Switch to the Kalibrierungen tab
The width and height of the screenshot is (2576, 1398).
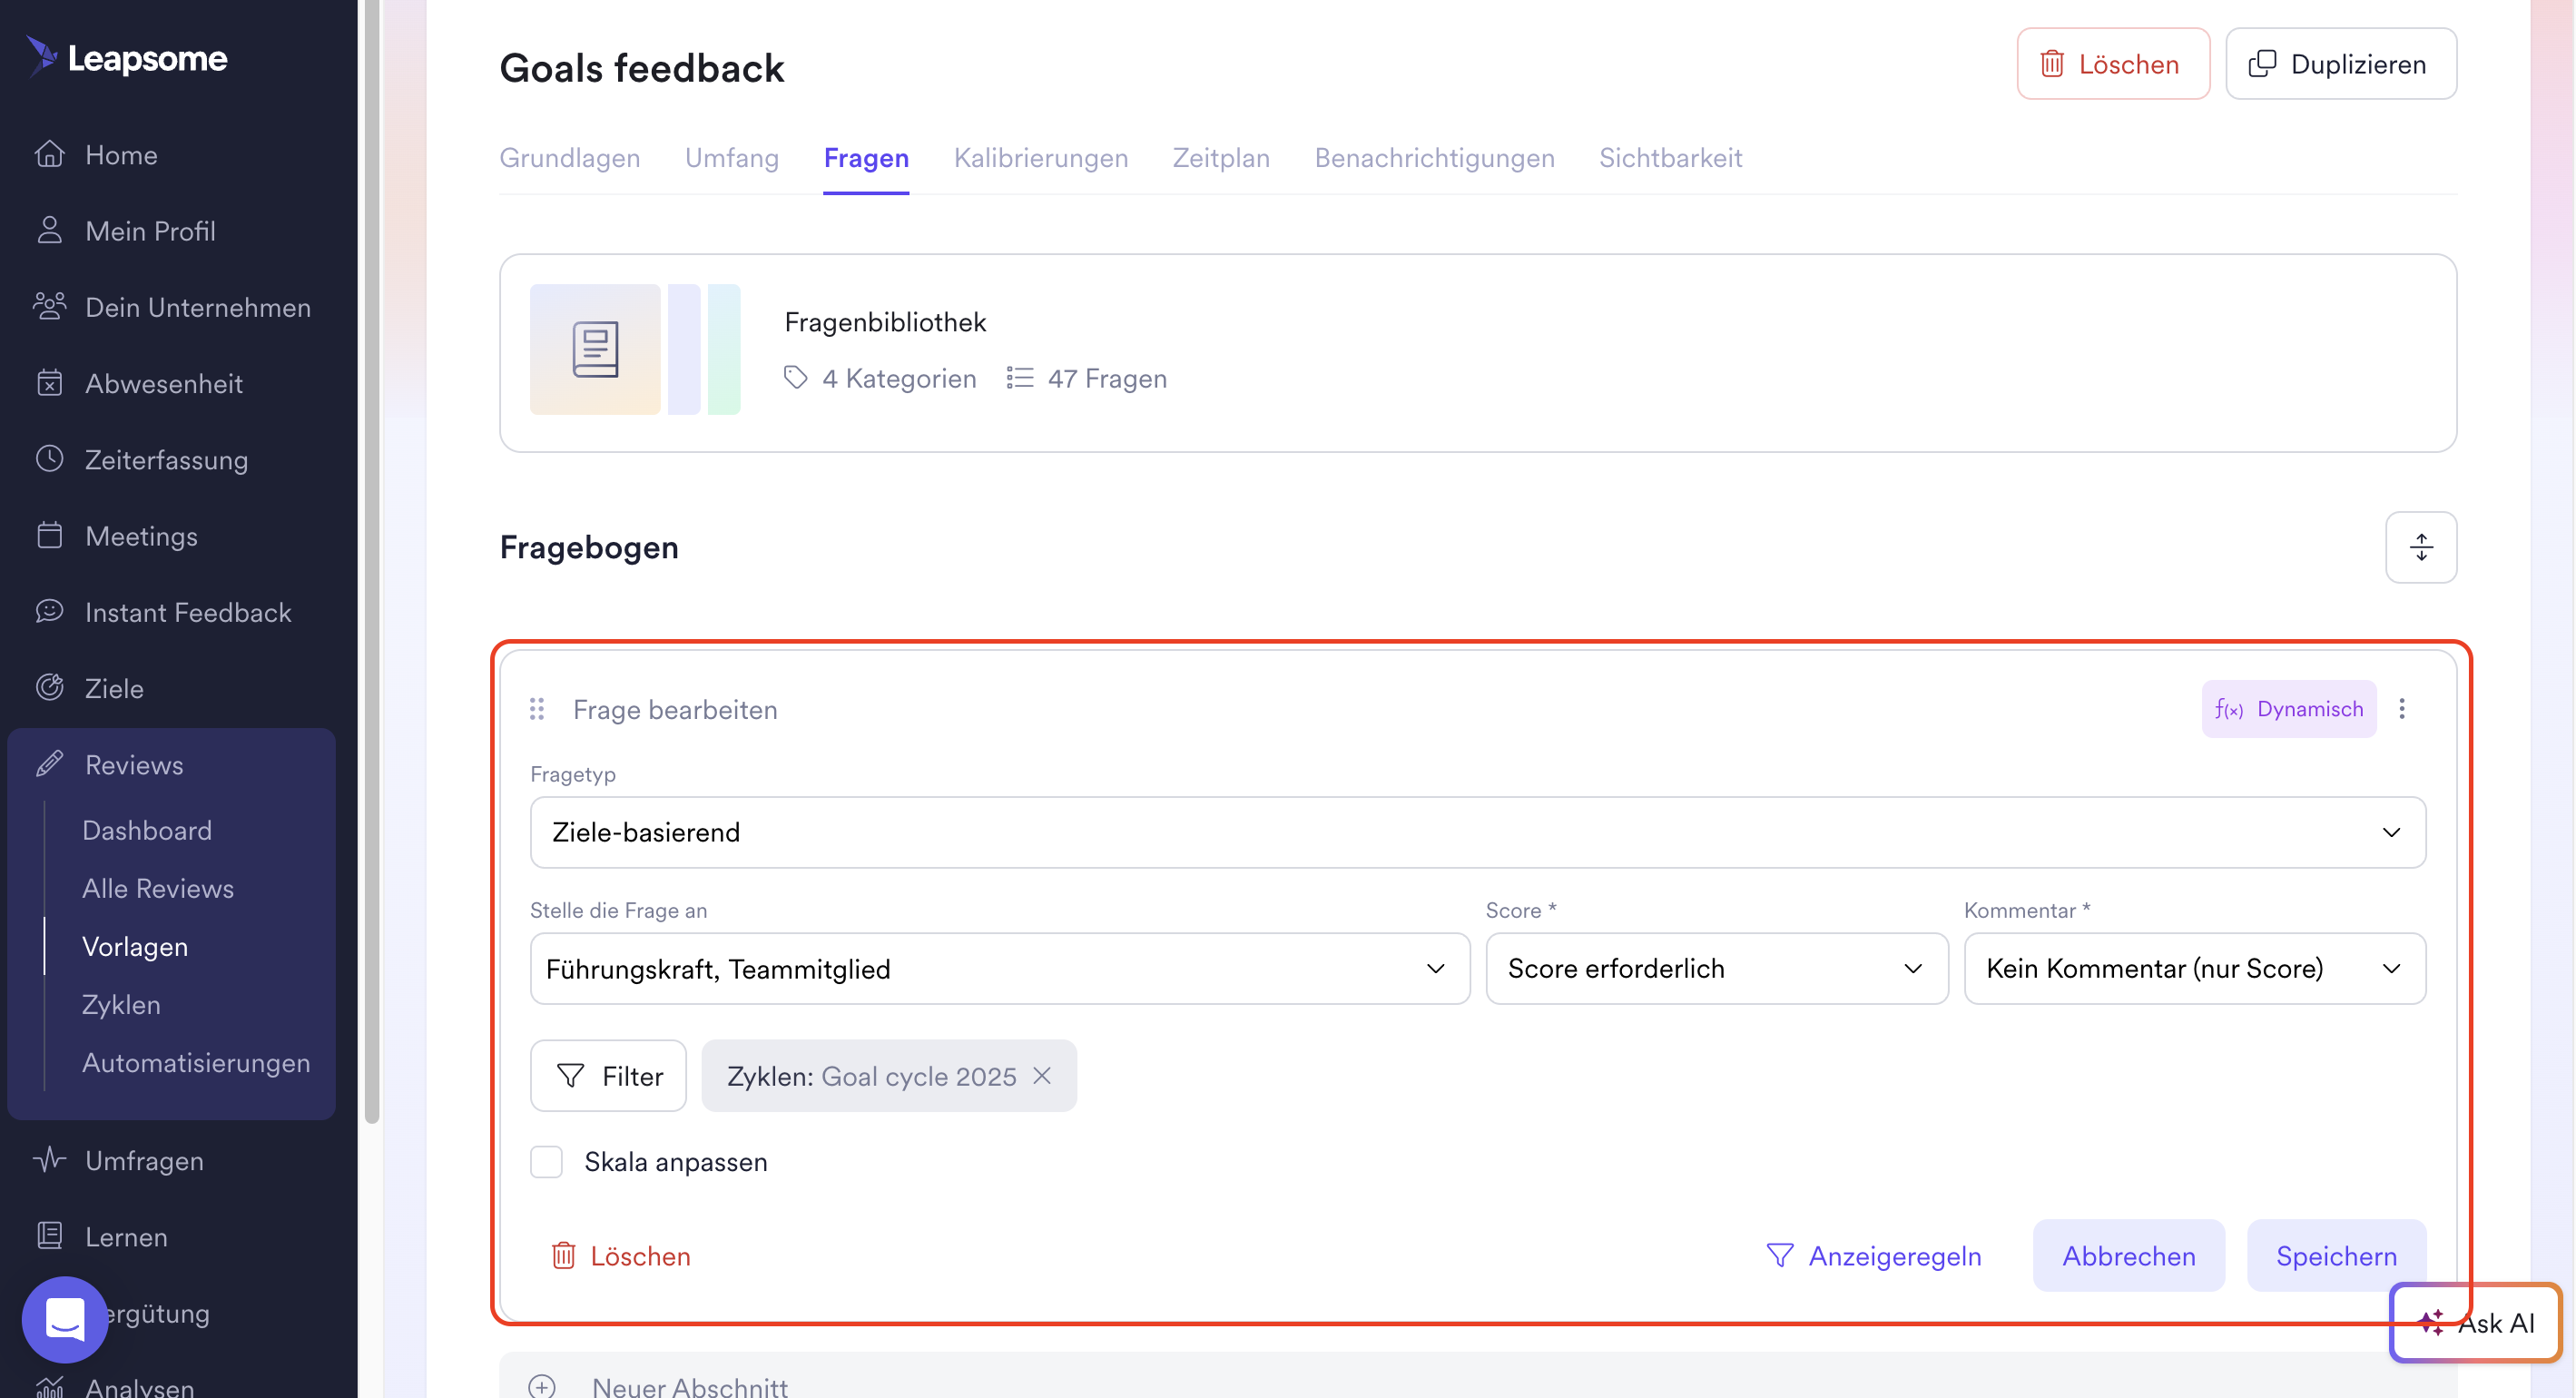coord(1040,158)
